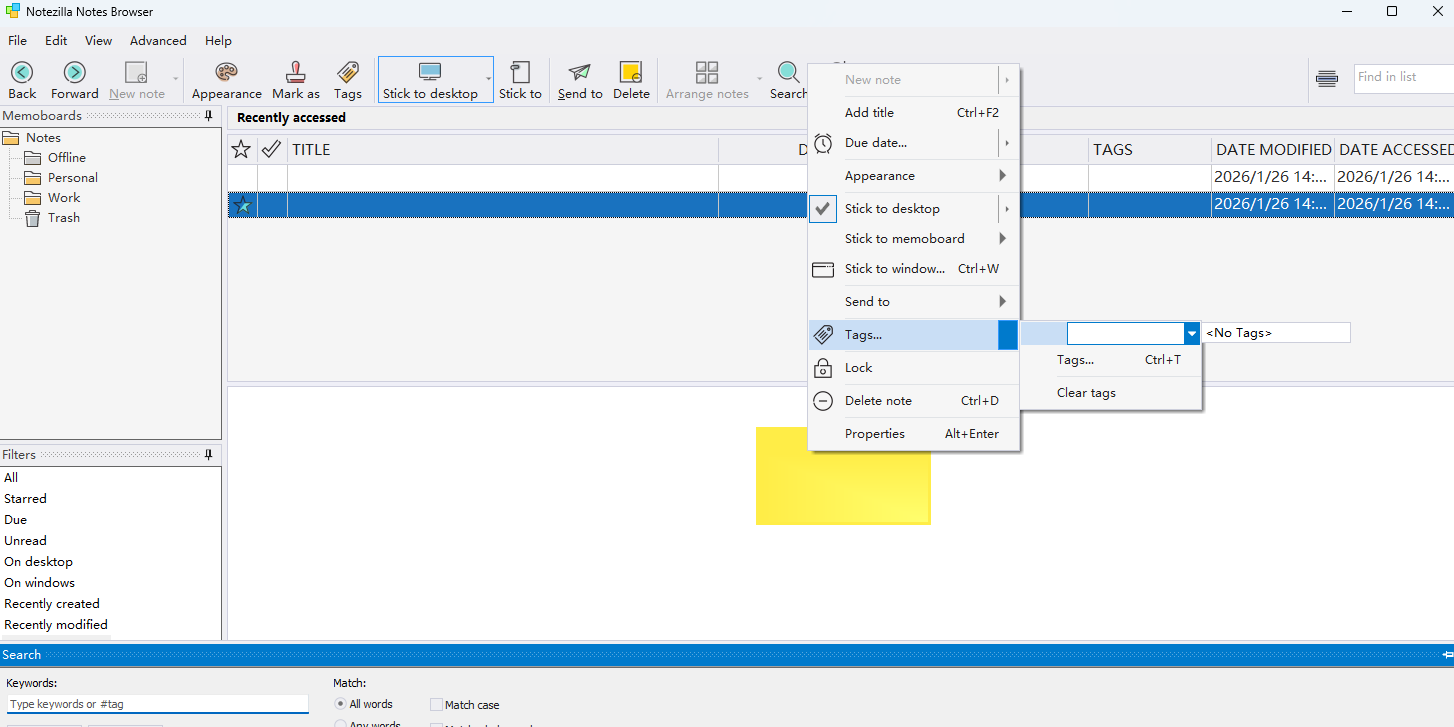Viewport: 1454px width, 727px height.
Task: Click the Send to paper plane icon
Action: click(580, 73)
